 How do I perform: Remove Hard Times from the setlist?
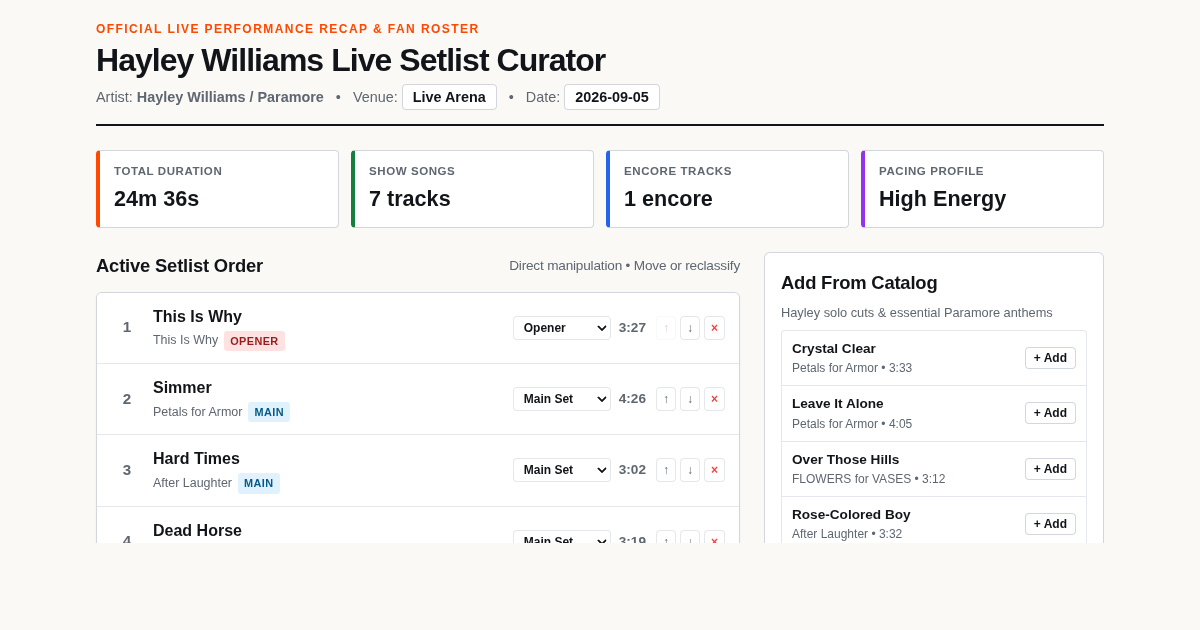[x=714, y=470]
